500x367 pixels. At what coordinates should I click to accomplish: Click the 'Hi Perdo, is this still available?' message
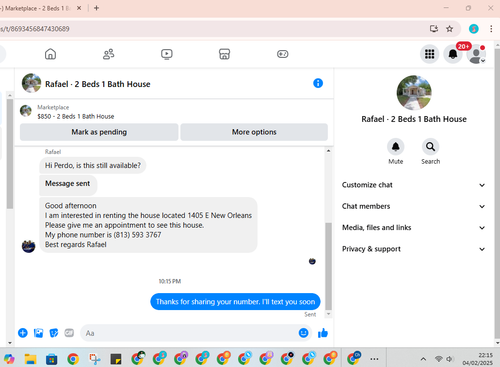tap(93, 165)
